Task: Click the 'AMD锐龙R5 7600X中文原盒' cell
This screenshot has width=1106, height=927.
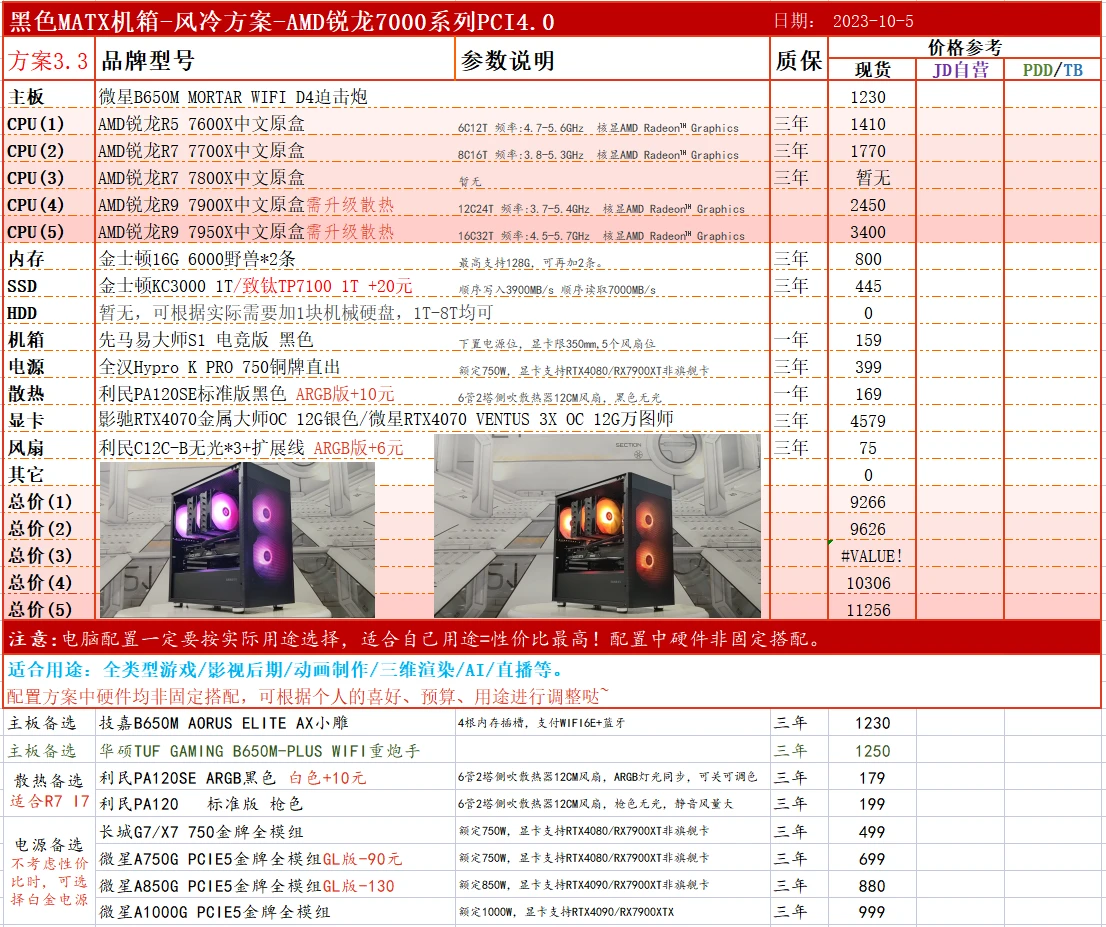Action: [201, 123]
